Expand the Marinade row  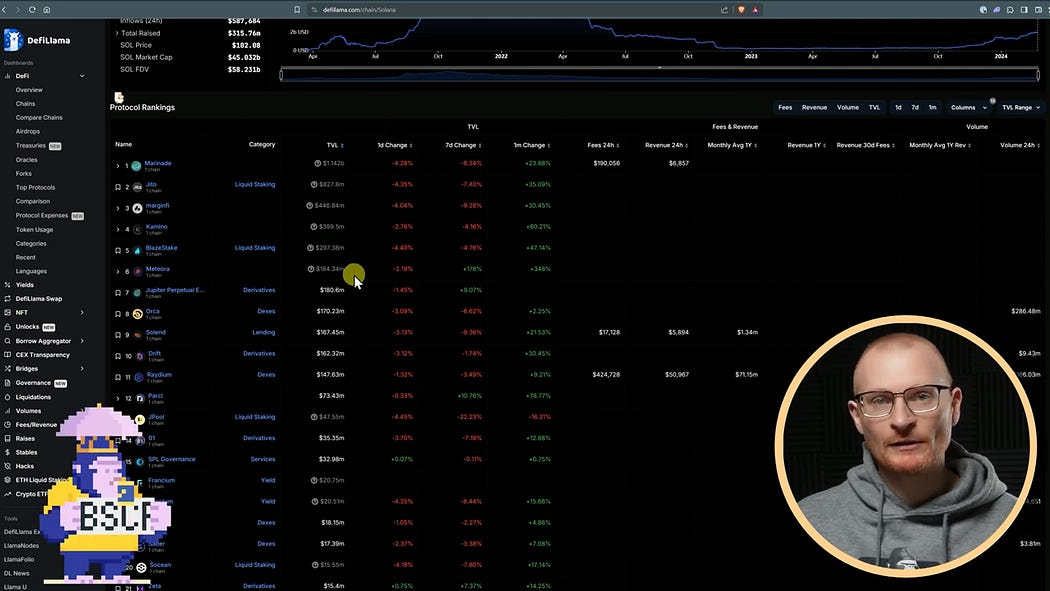click(118, 166)
